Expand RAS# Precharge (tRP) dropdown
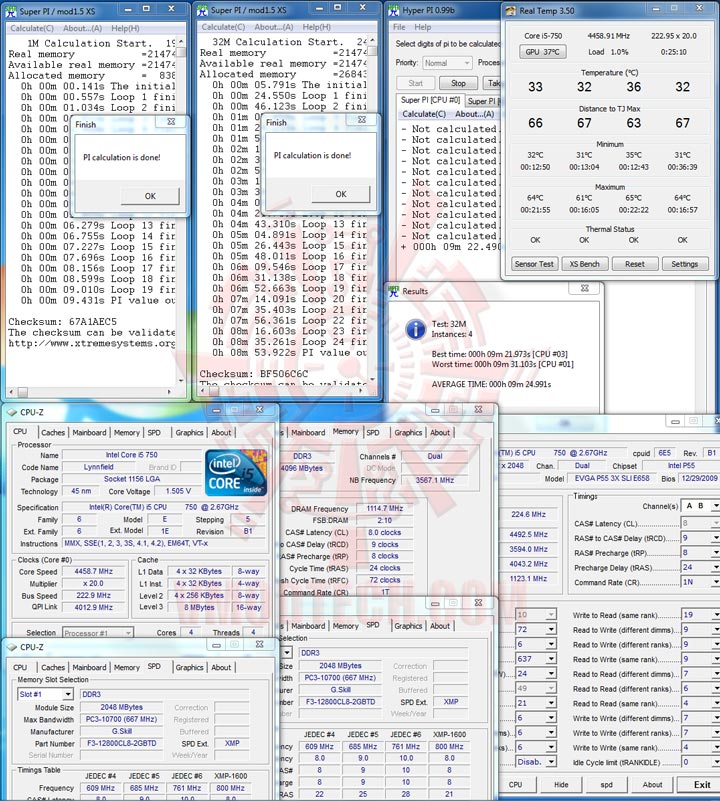This screenshot has height=801, width=720. pyautogui.click(x=715, y=553)
